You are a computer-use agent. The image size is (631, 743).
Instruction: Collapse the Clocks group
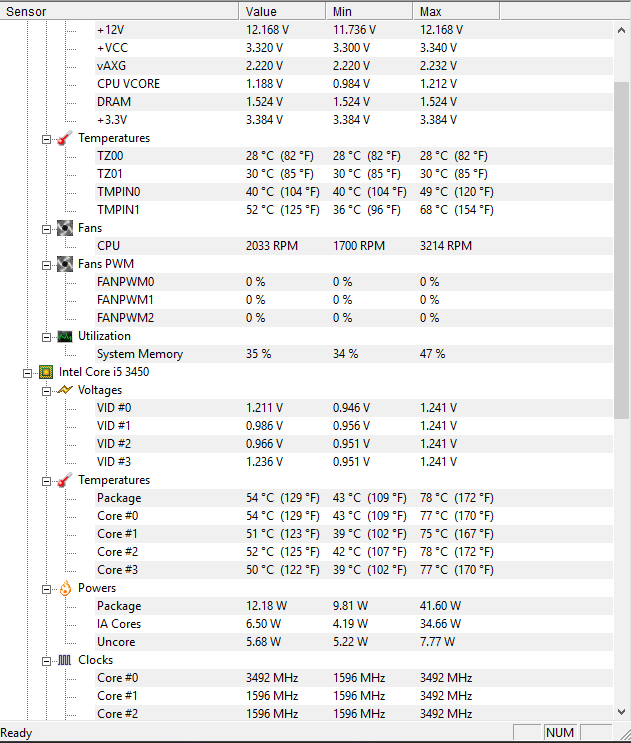coord(46,661)
